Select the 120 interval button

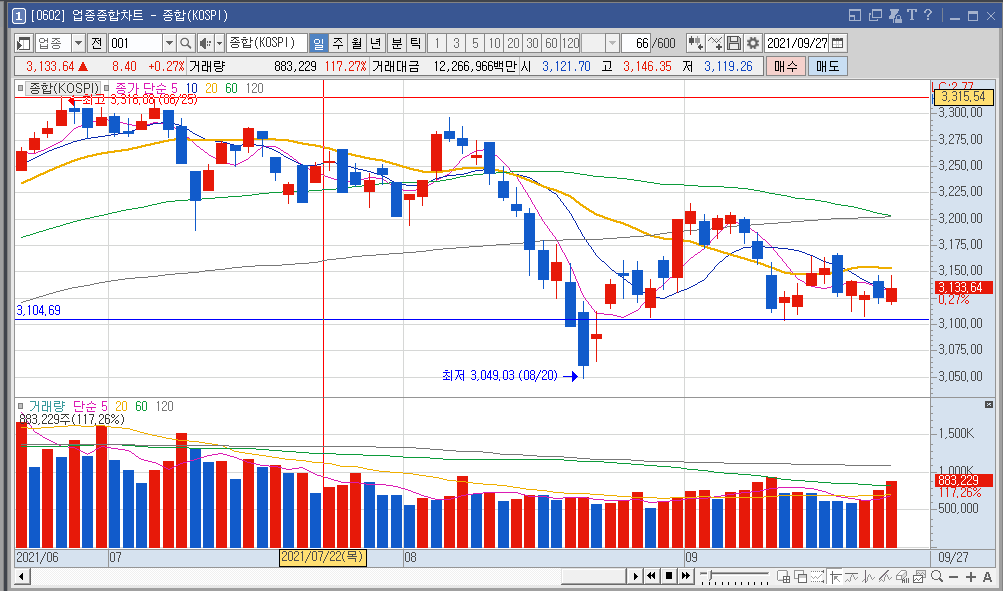tap(571, 43)
